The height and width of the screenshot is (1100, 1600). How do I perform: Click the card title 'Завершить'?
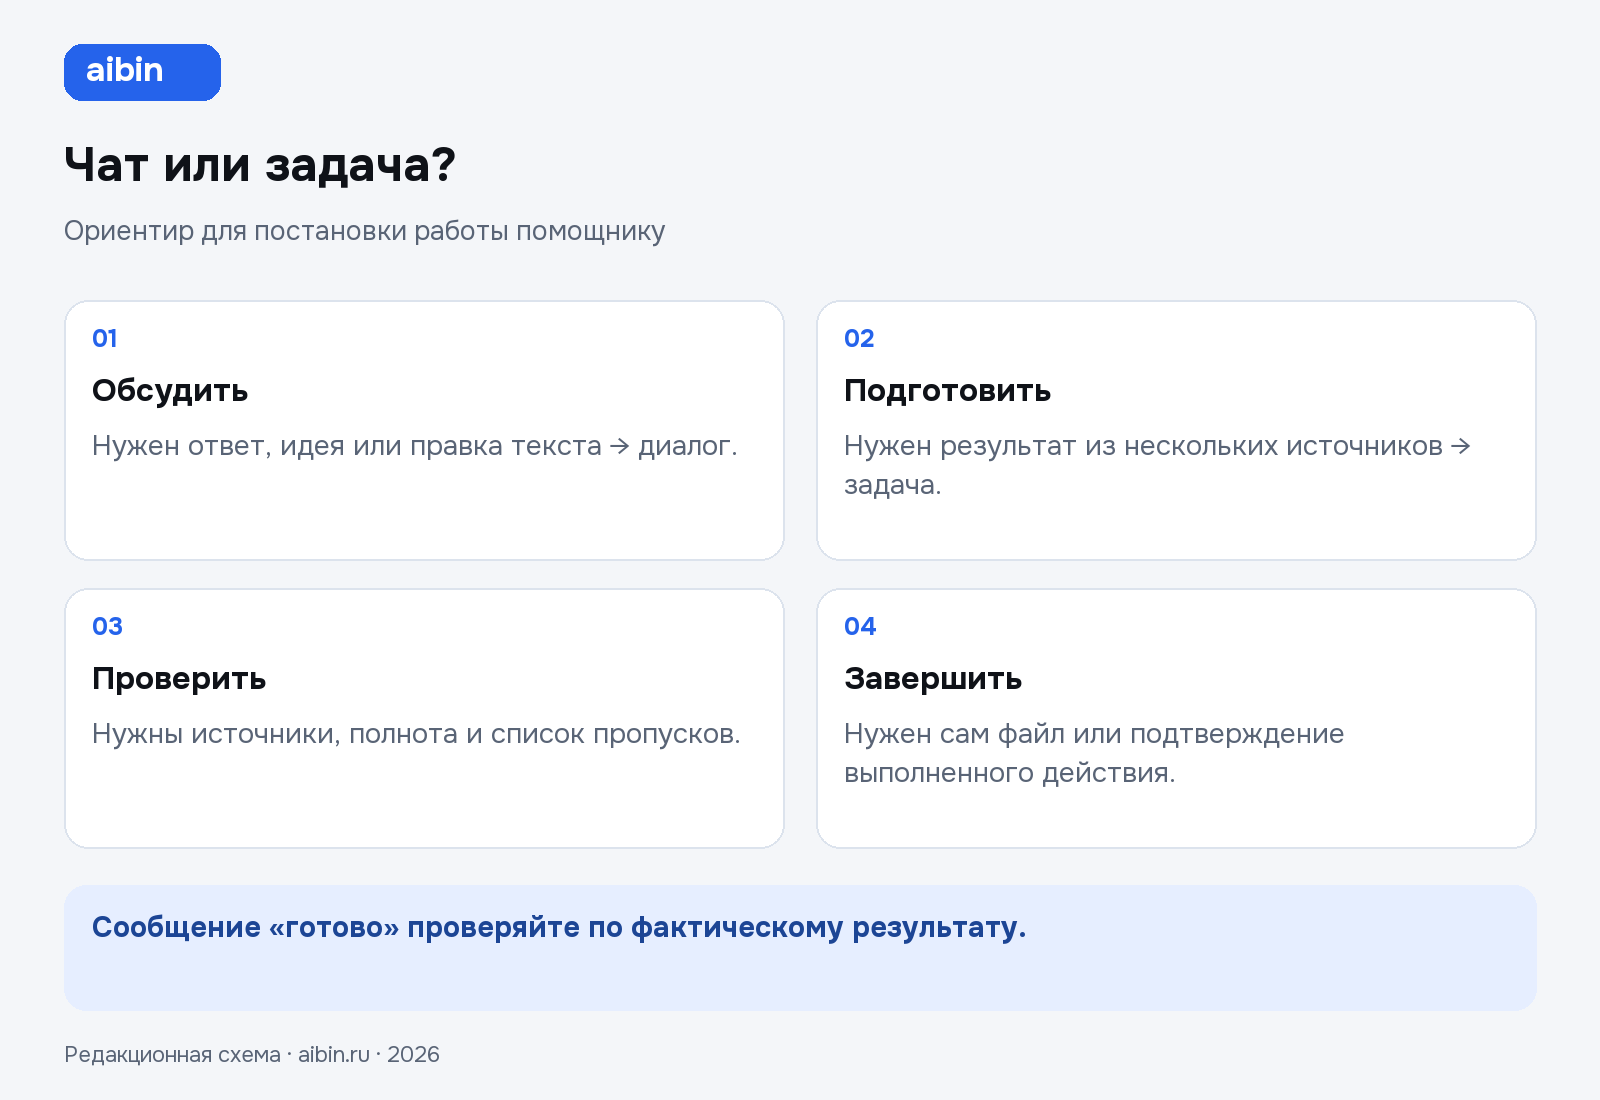(x=933, y=678)
